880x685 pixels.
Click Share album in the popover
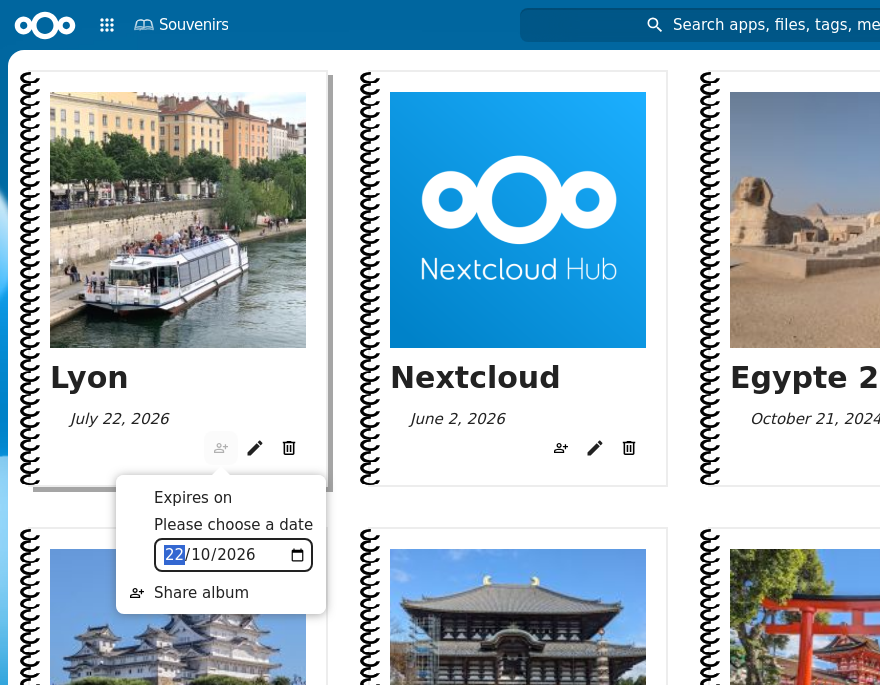tap(221, 593)
